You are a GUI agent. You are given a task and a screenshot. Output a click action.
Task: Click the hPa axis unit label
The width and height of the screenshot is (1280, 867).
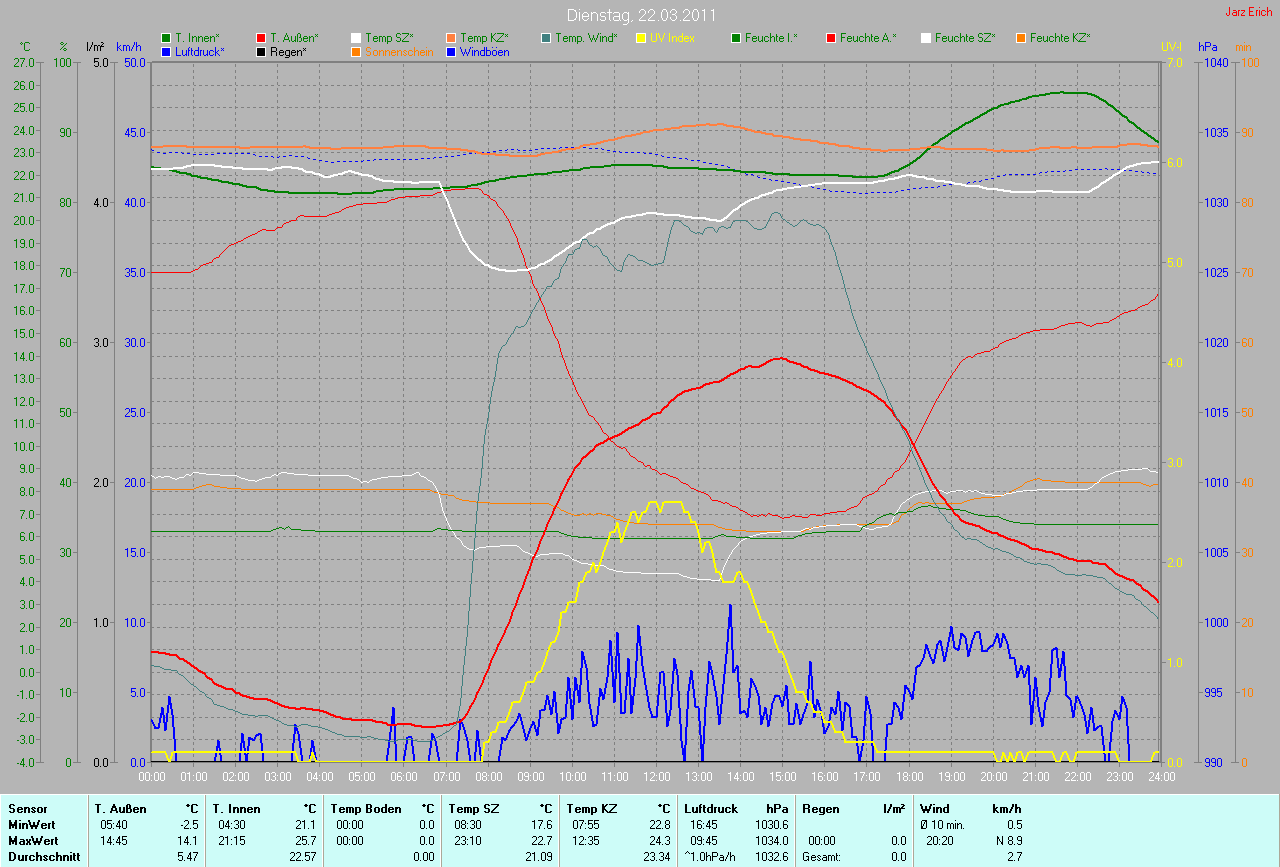click(x=1208, y=47)
